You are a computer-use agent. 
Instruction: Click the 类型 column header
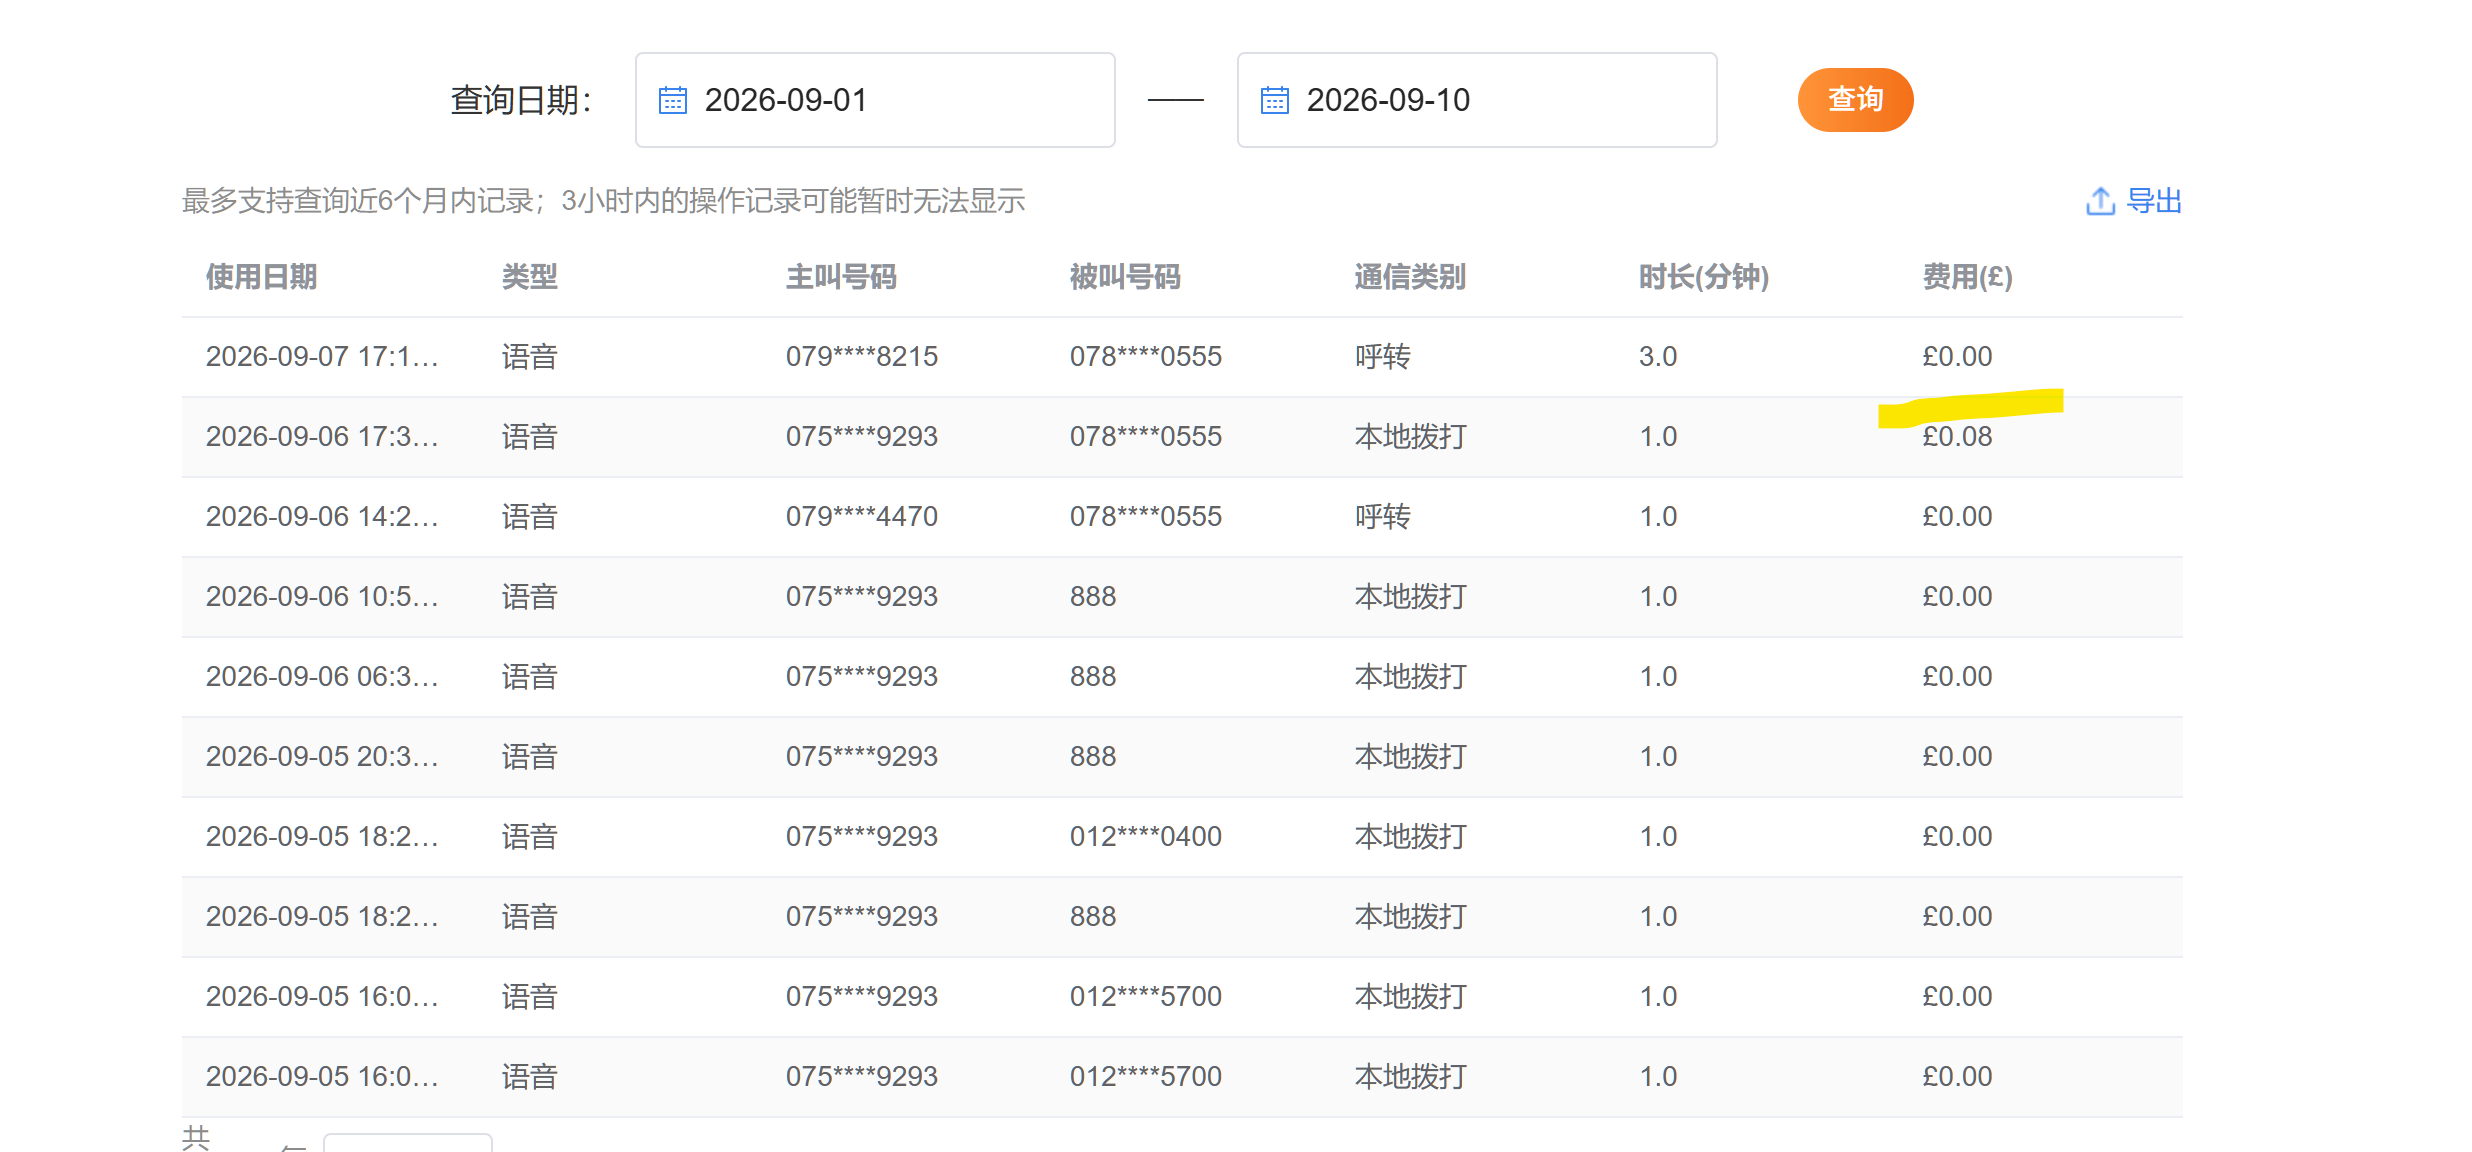[530, 277]
